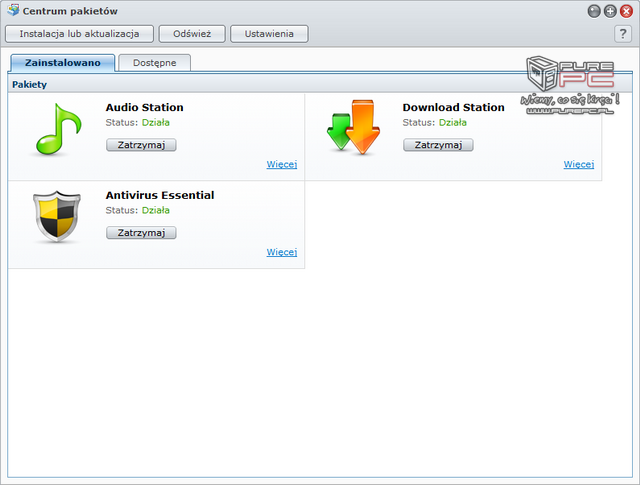Switch to the Zainstalowano tab
Image resolution: width=640 pixels, height=485 pixels.
[63, 63]
